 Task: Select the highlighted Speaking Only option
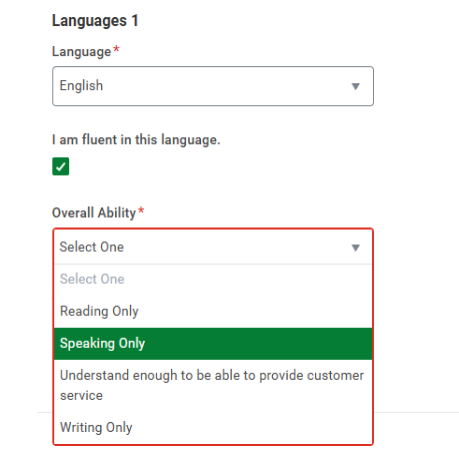click(213, 344)
